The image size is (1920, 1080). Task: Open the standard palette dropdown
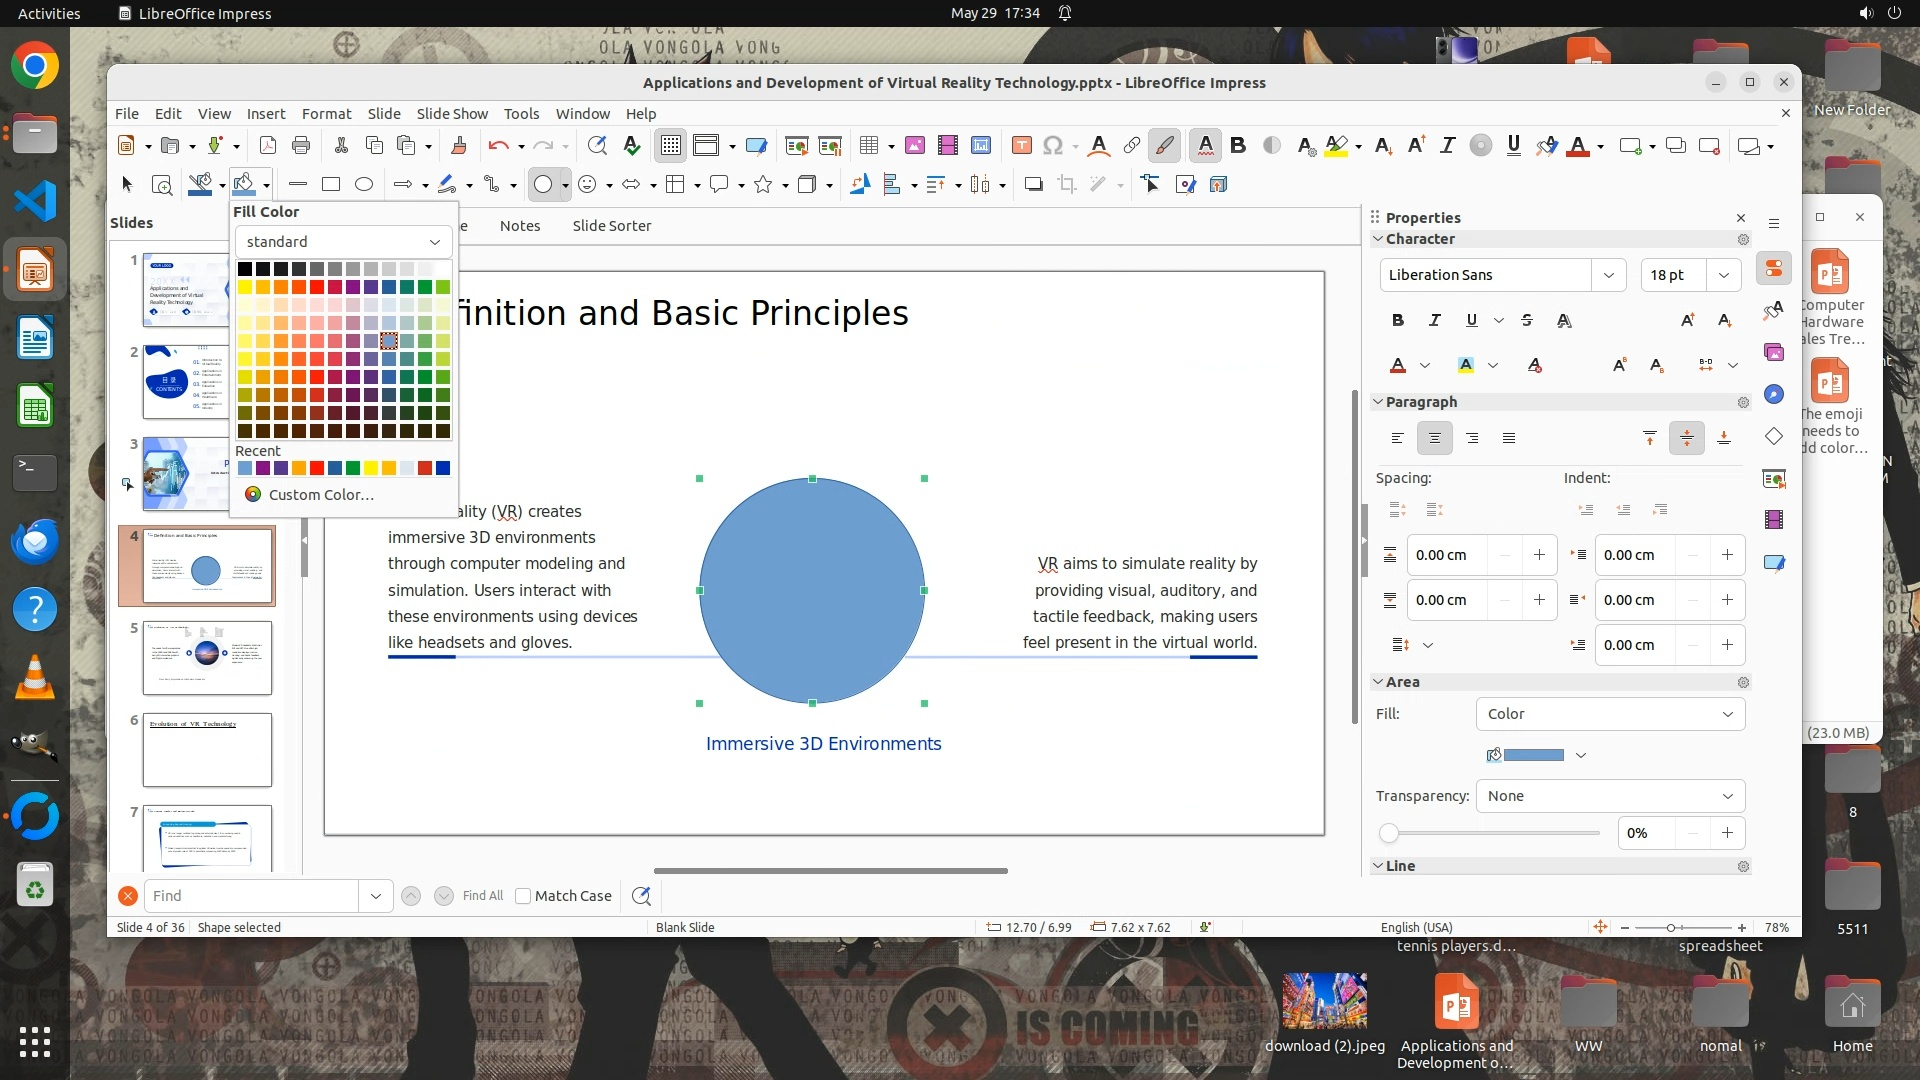click(343, 242)
